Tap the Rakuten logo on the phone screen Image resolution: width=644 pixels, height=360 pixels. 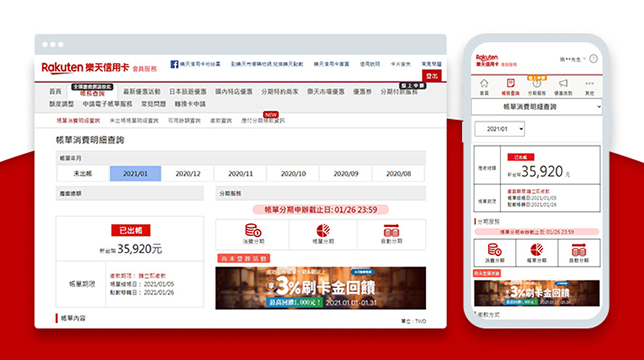[488, 60]
